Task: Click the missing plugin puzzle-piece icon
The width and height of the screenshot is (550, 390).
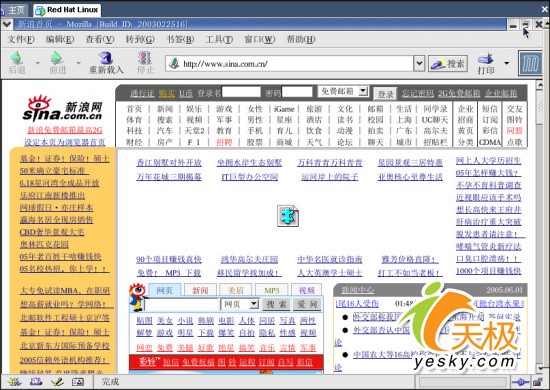Action: click(x=288, y=216)
